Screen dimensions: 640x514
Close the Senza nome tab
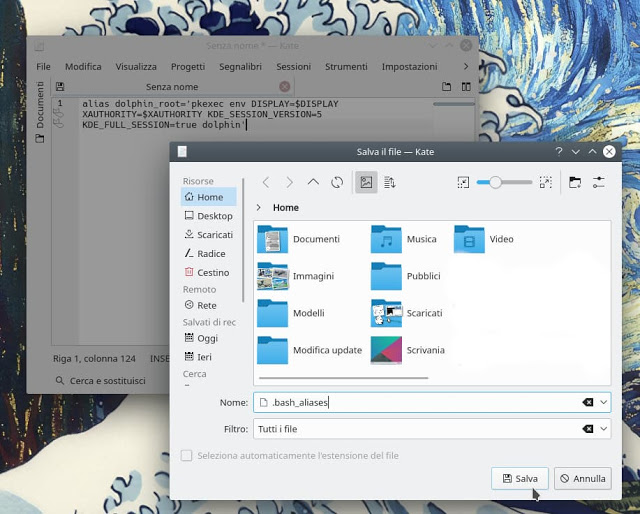pyautogui.click(x=284, y=87)
